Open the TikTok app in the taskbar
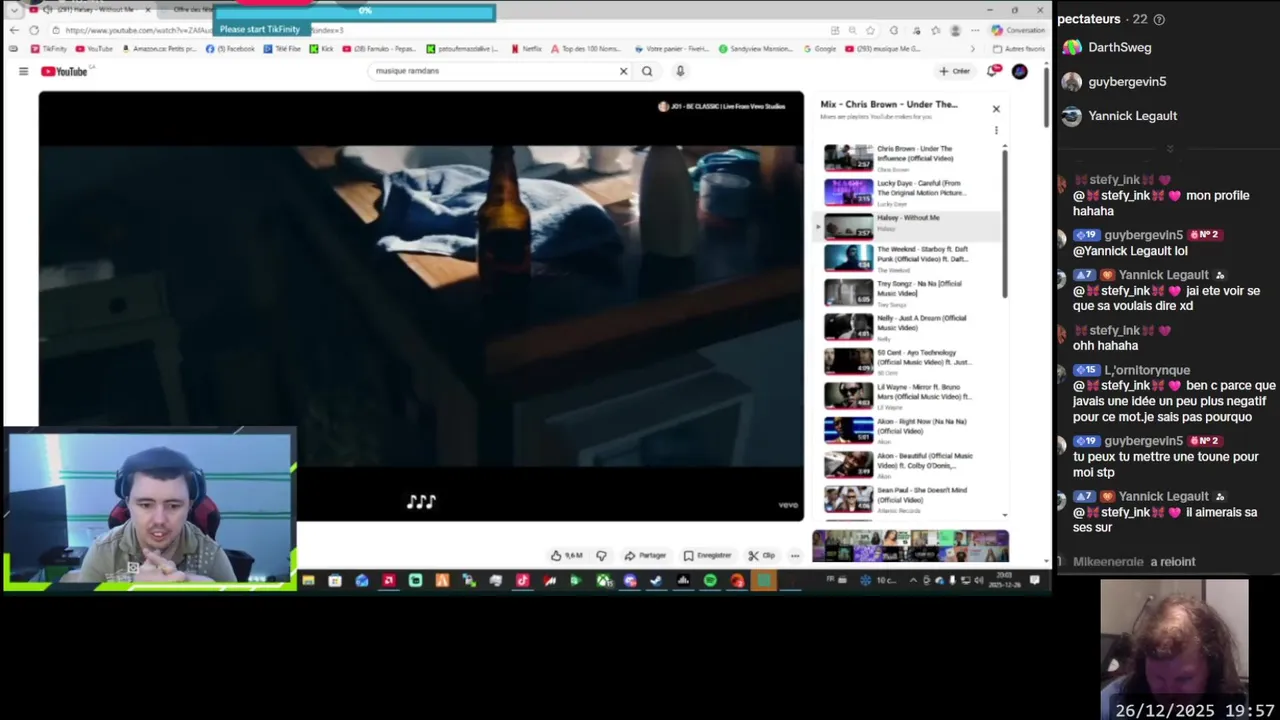The width and height of the screenshot is (1280, 720). [x=522, y=581]
